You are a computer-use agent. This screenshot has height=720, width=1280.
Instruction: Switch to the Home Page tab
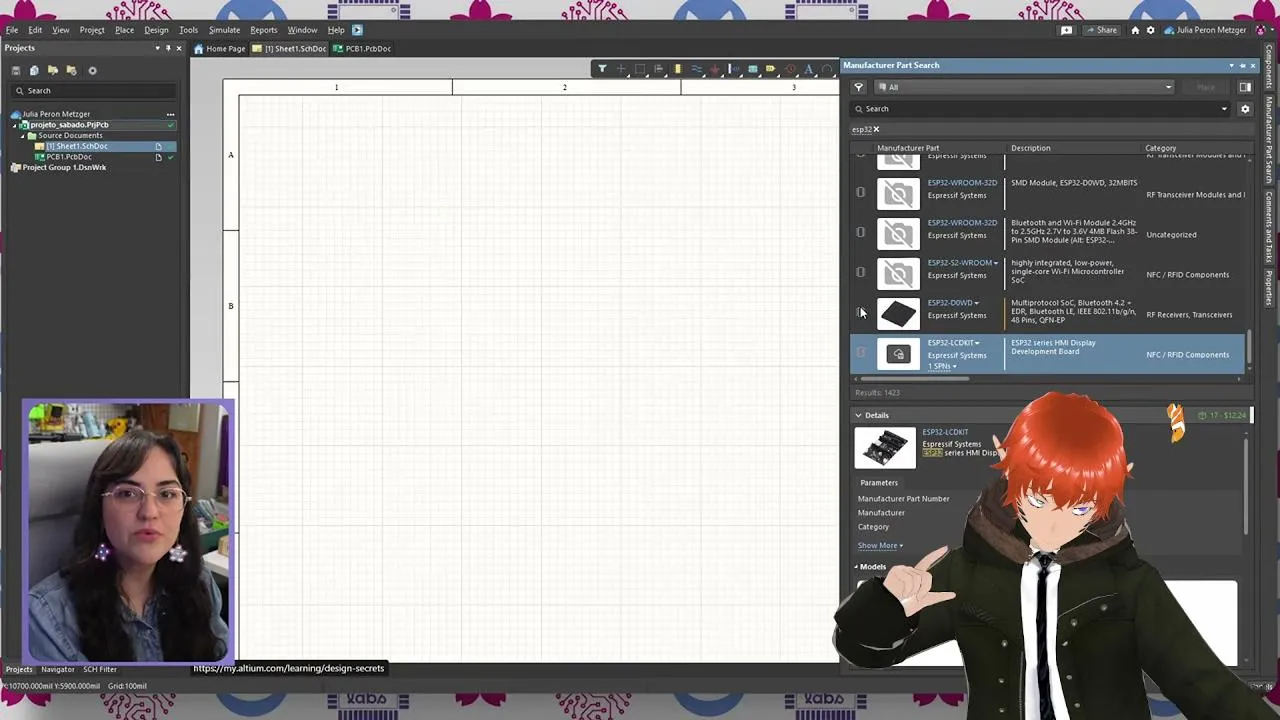(x=220, y=48)
